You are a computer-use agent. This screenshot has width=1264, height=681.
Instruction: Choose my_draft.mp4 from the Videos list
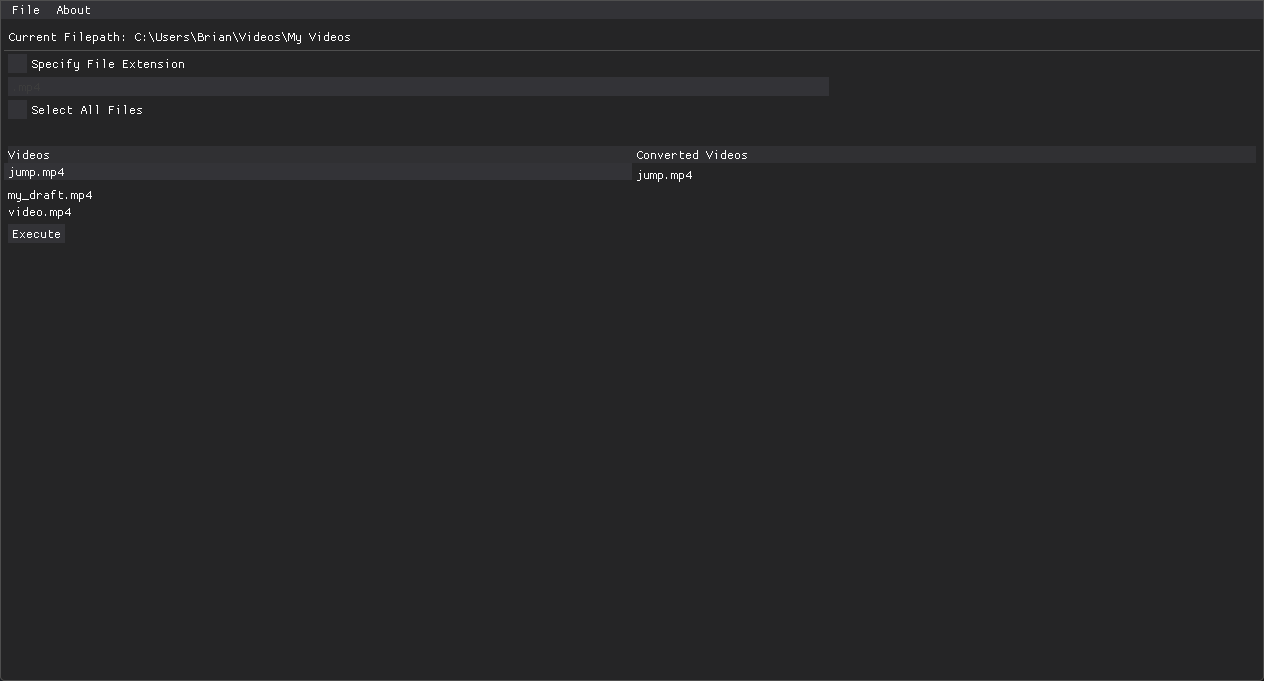coord(50,195)
